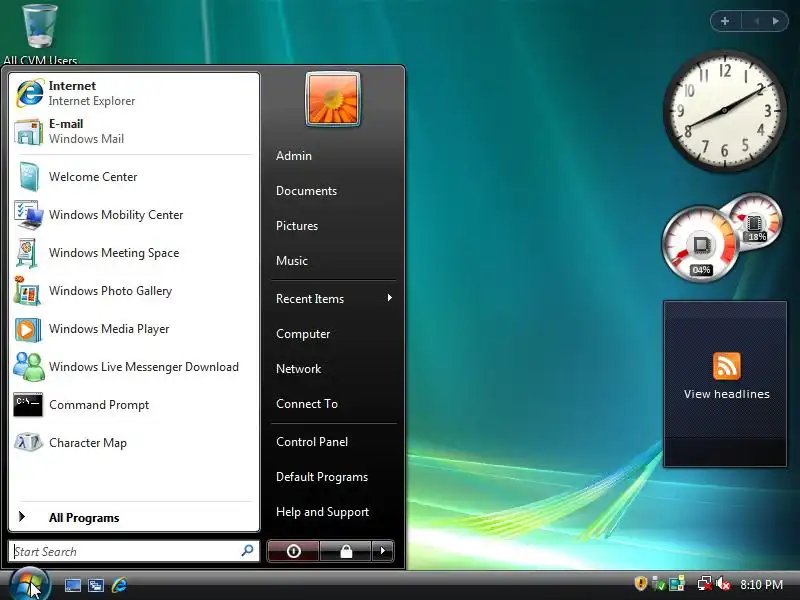Image resolution: width=800 pixels, height=600 pixels.
Task: Open Help and Support
Action: tap(322, 512)
